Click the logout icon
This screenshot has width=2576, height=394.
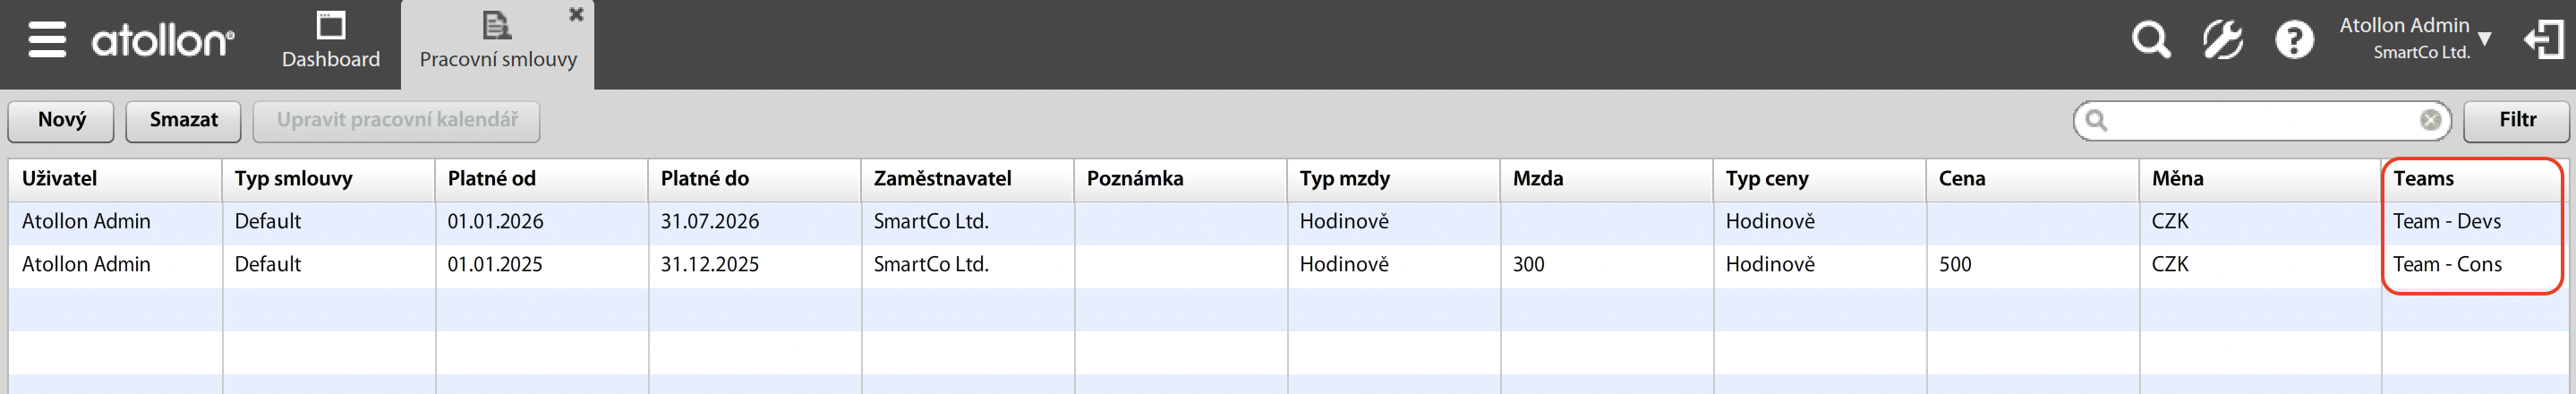pos(2543,41)
